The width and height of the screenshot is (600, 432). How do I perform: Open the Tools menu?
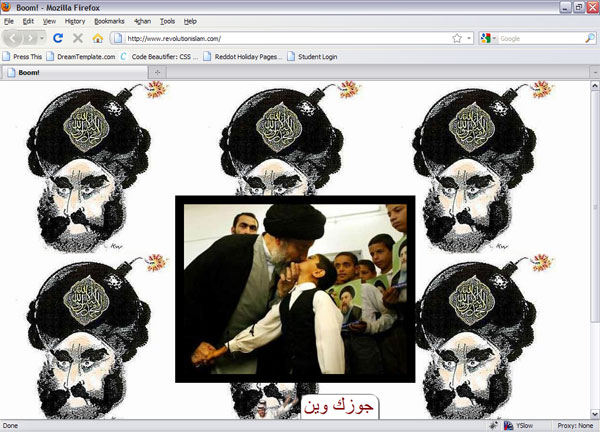click(x=167, y=20)
